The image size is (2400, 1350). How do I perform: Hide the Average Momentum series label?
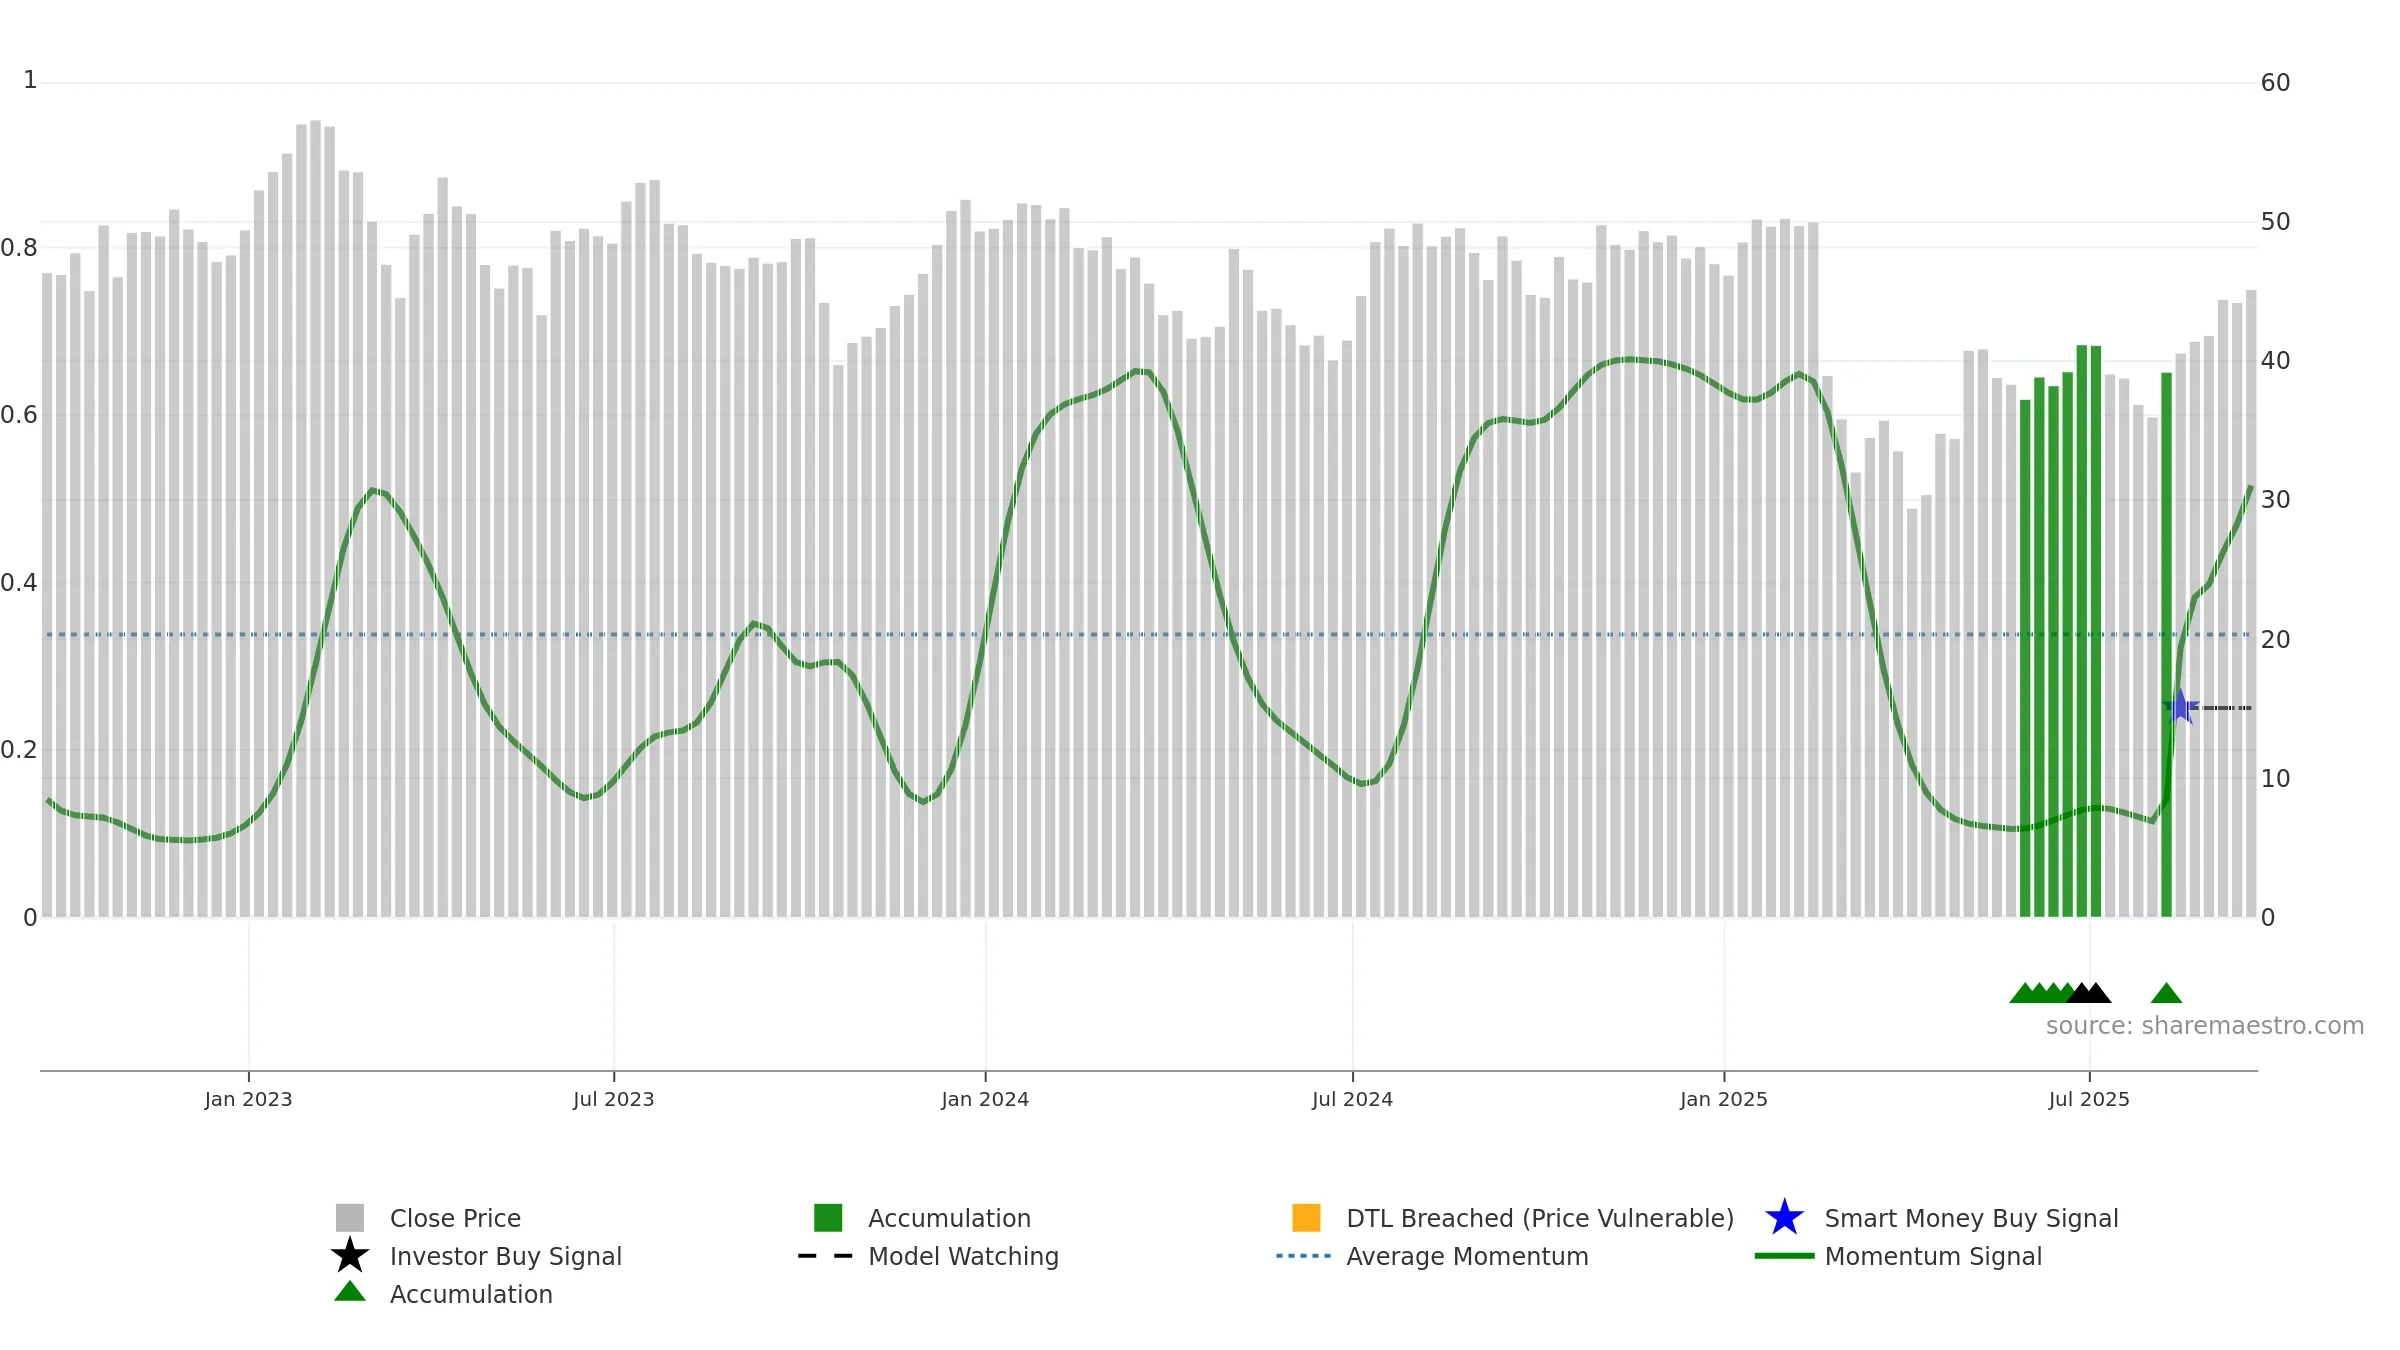[x=1466, y=1256]
